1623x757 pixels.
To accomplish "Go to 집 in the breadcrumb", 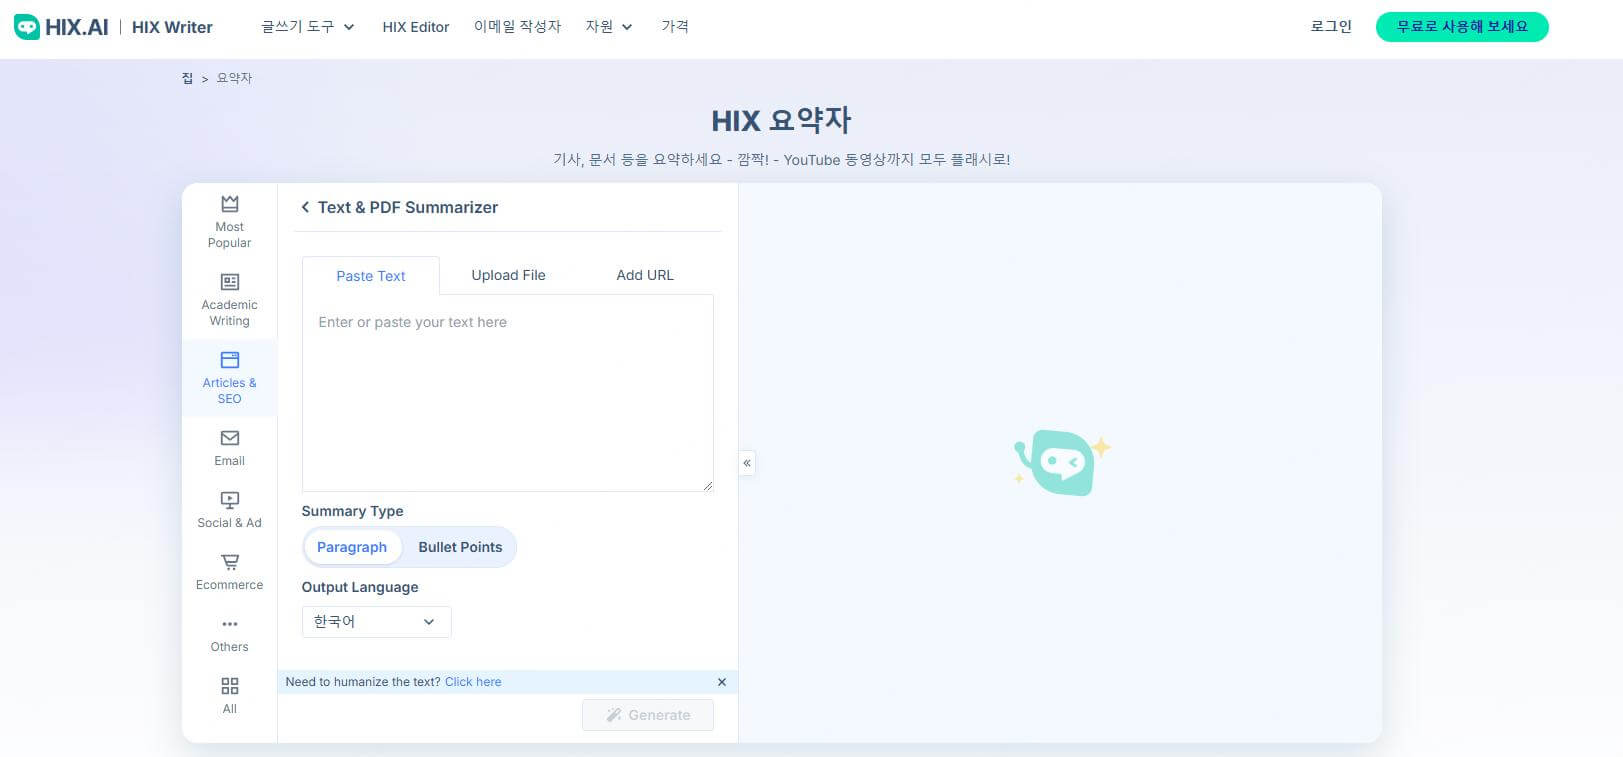I will [x=187, y=78].
